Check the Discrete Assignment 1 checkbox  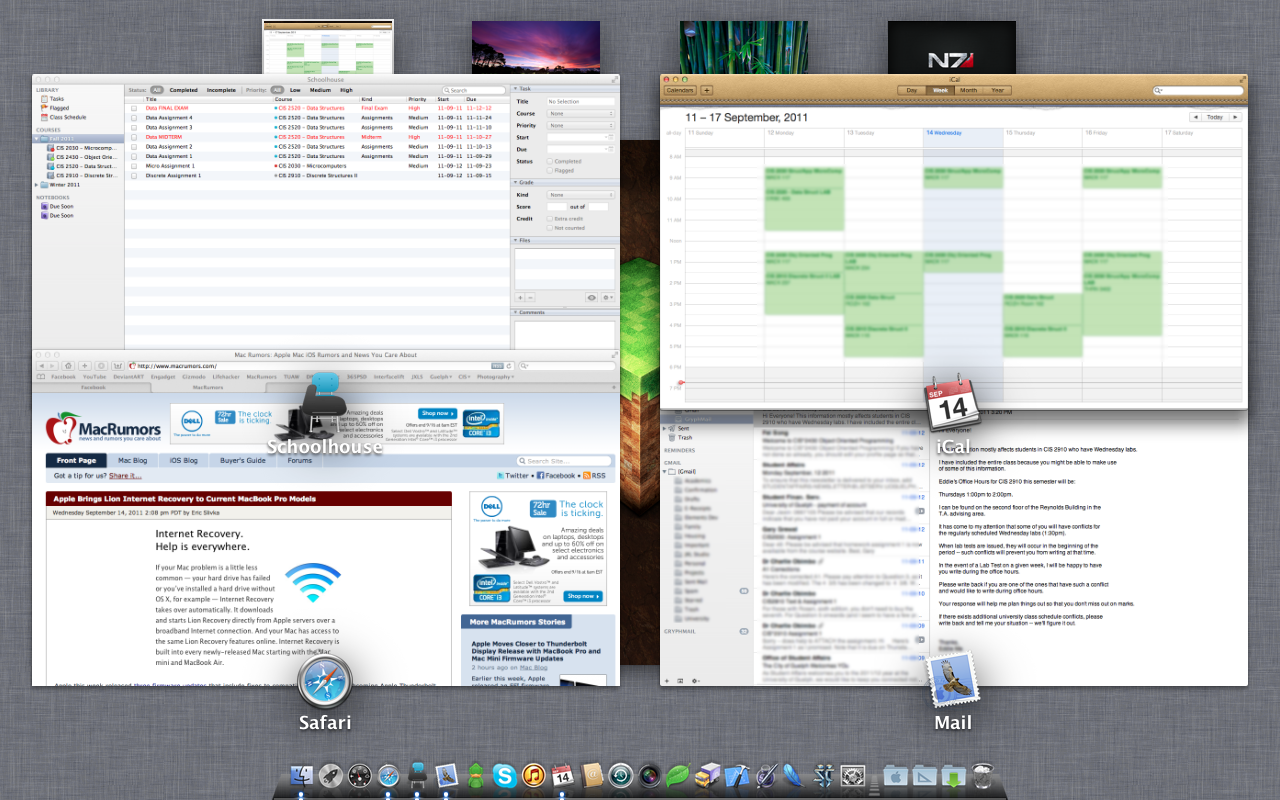(x=134, y=175)
